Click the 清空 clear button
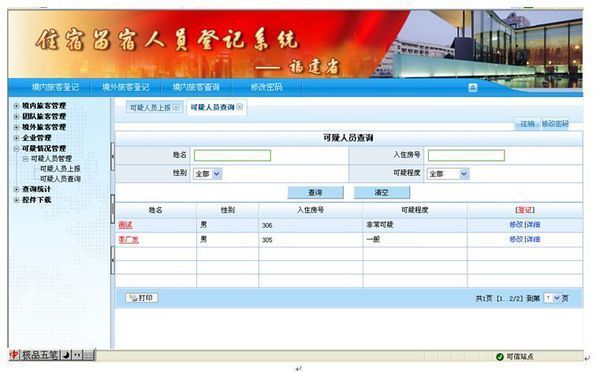 382,193
